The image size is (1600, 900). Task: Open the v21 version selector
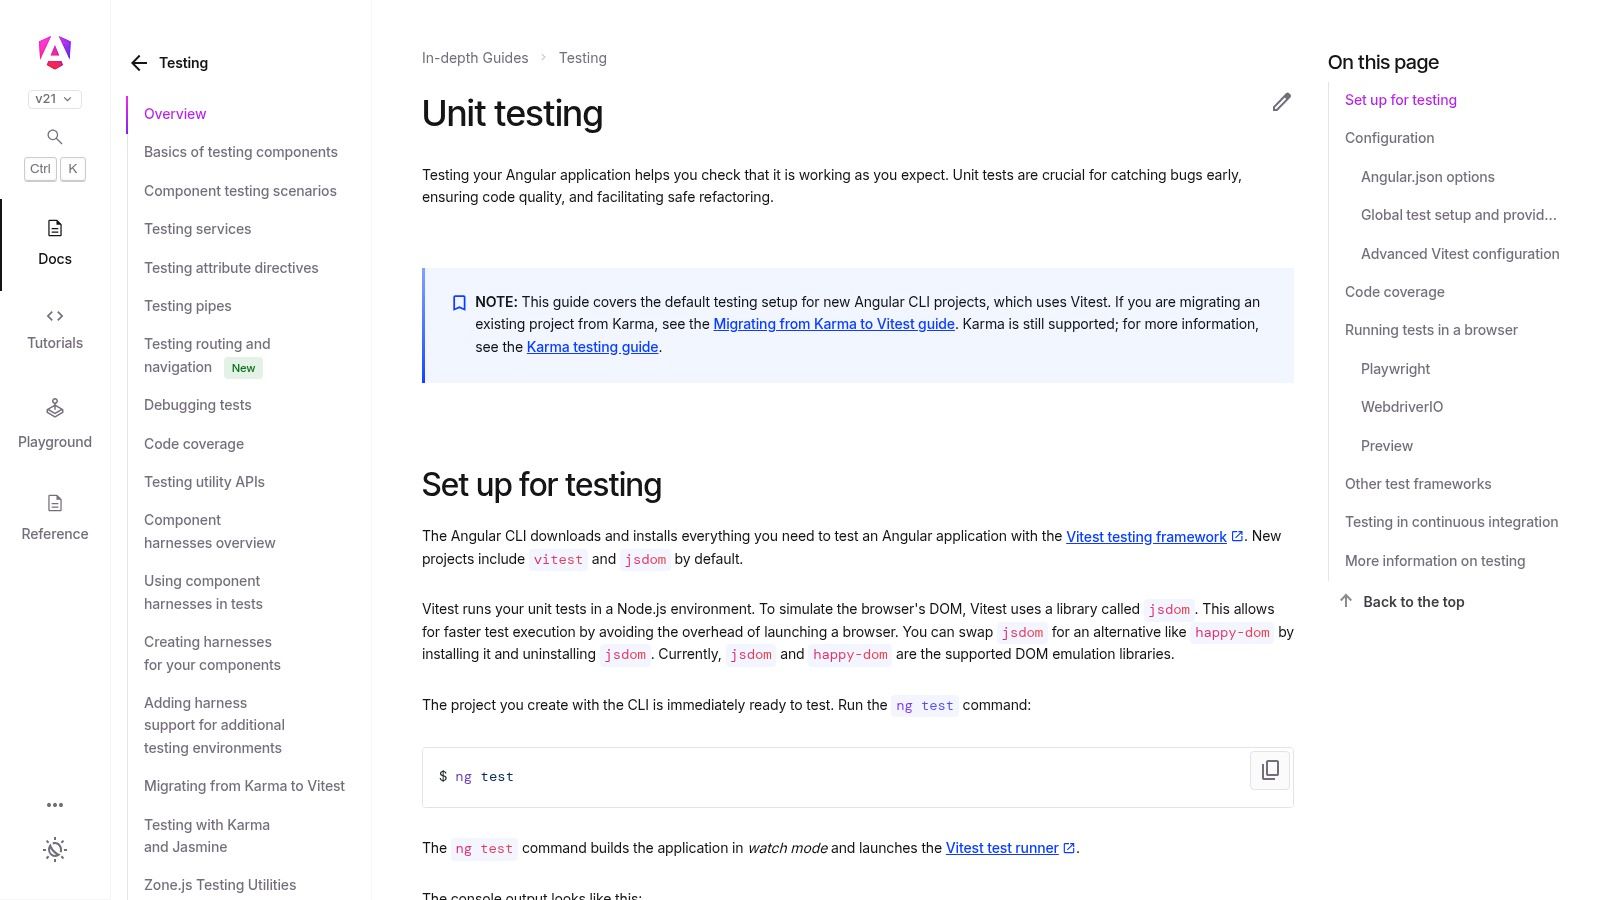[54, 98]
